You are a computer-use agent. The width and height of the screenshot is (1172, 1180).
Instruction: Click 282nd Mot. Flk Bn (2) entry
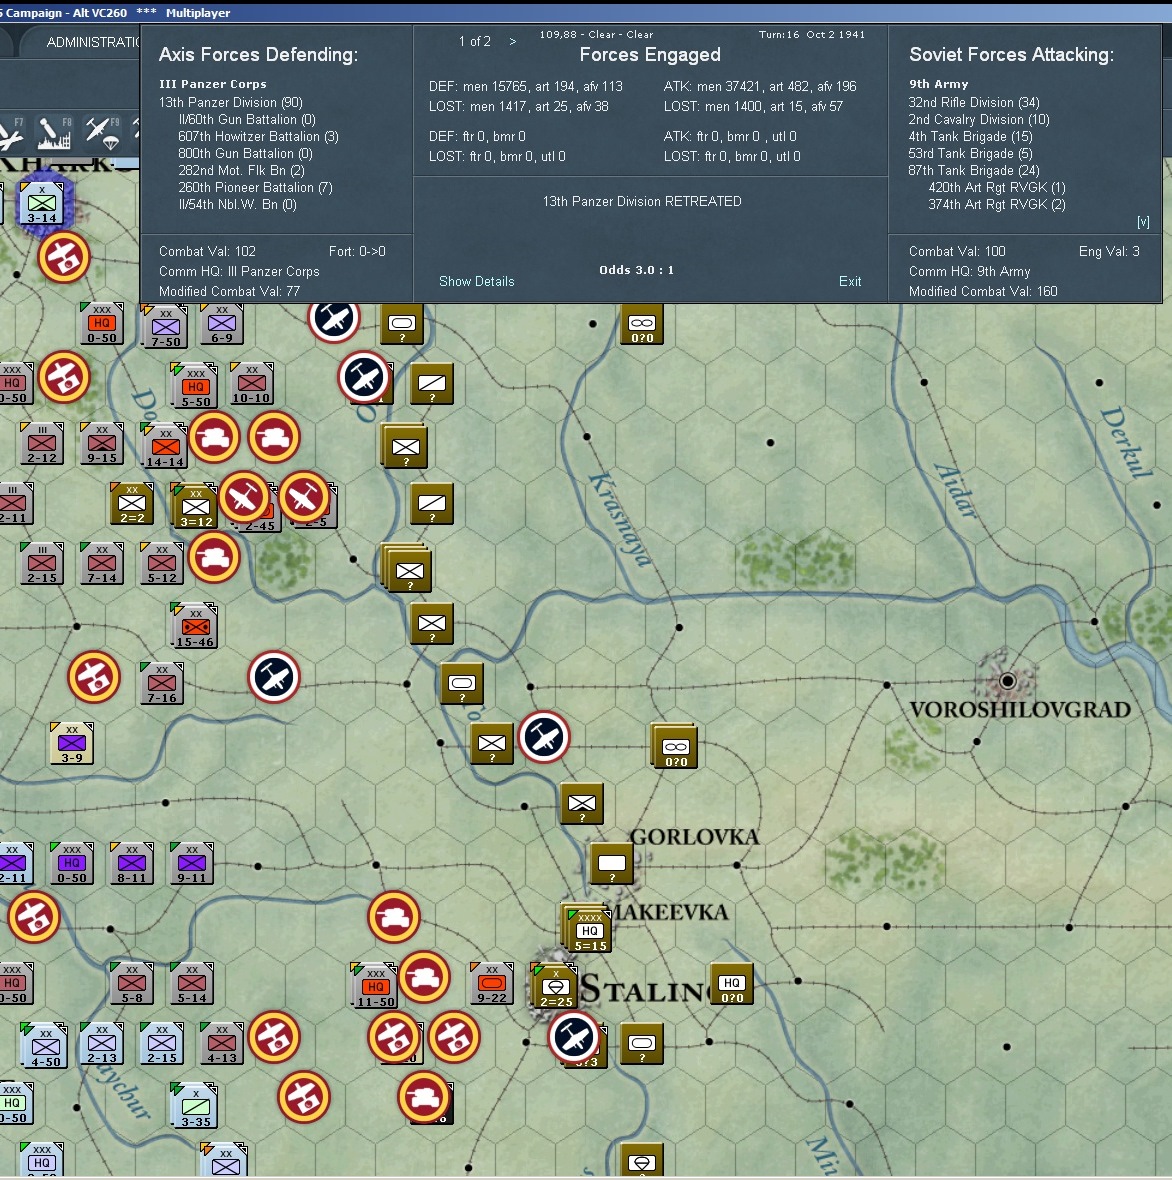pos(241,171)
